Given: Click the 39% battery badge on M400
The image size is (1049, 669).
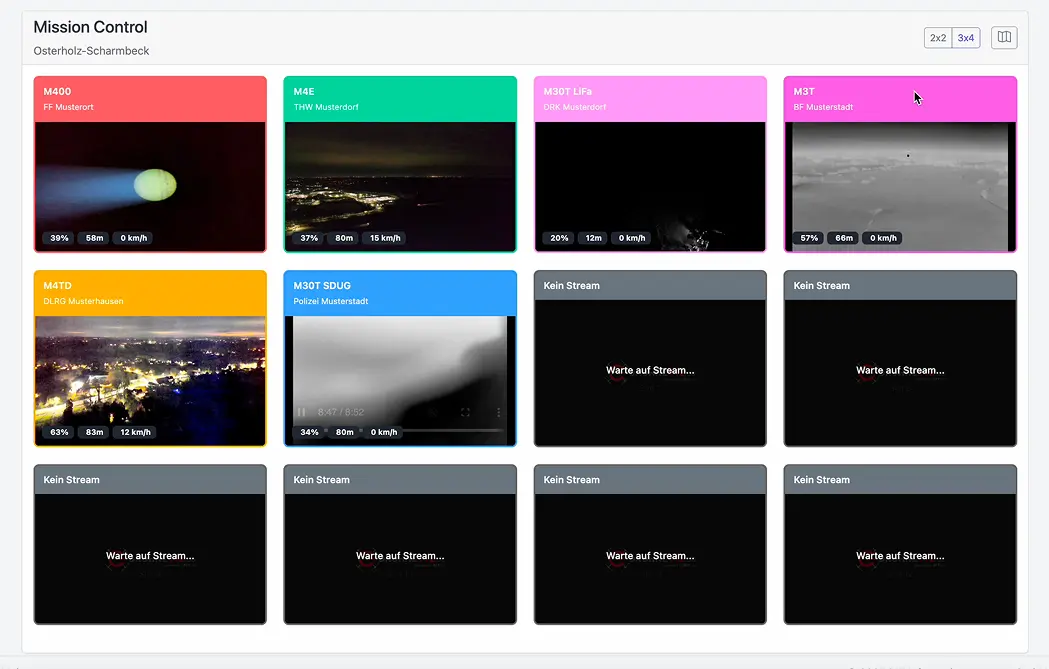Looking at the screenshot, I should click(59, 238).
